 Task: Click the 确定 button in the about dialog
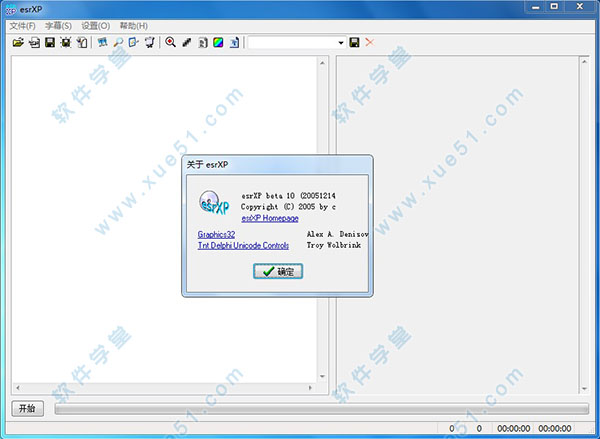[x=278, y=271]
